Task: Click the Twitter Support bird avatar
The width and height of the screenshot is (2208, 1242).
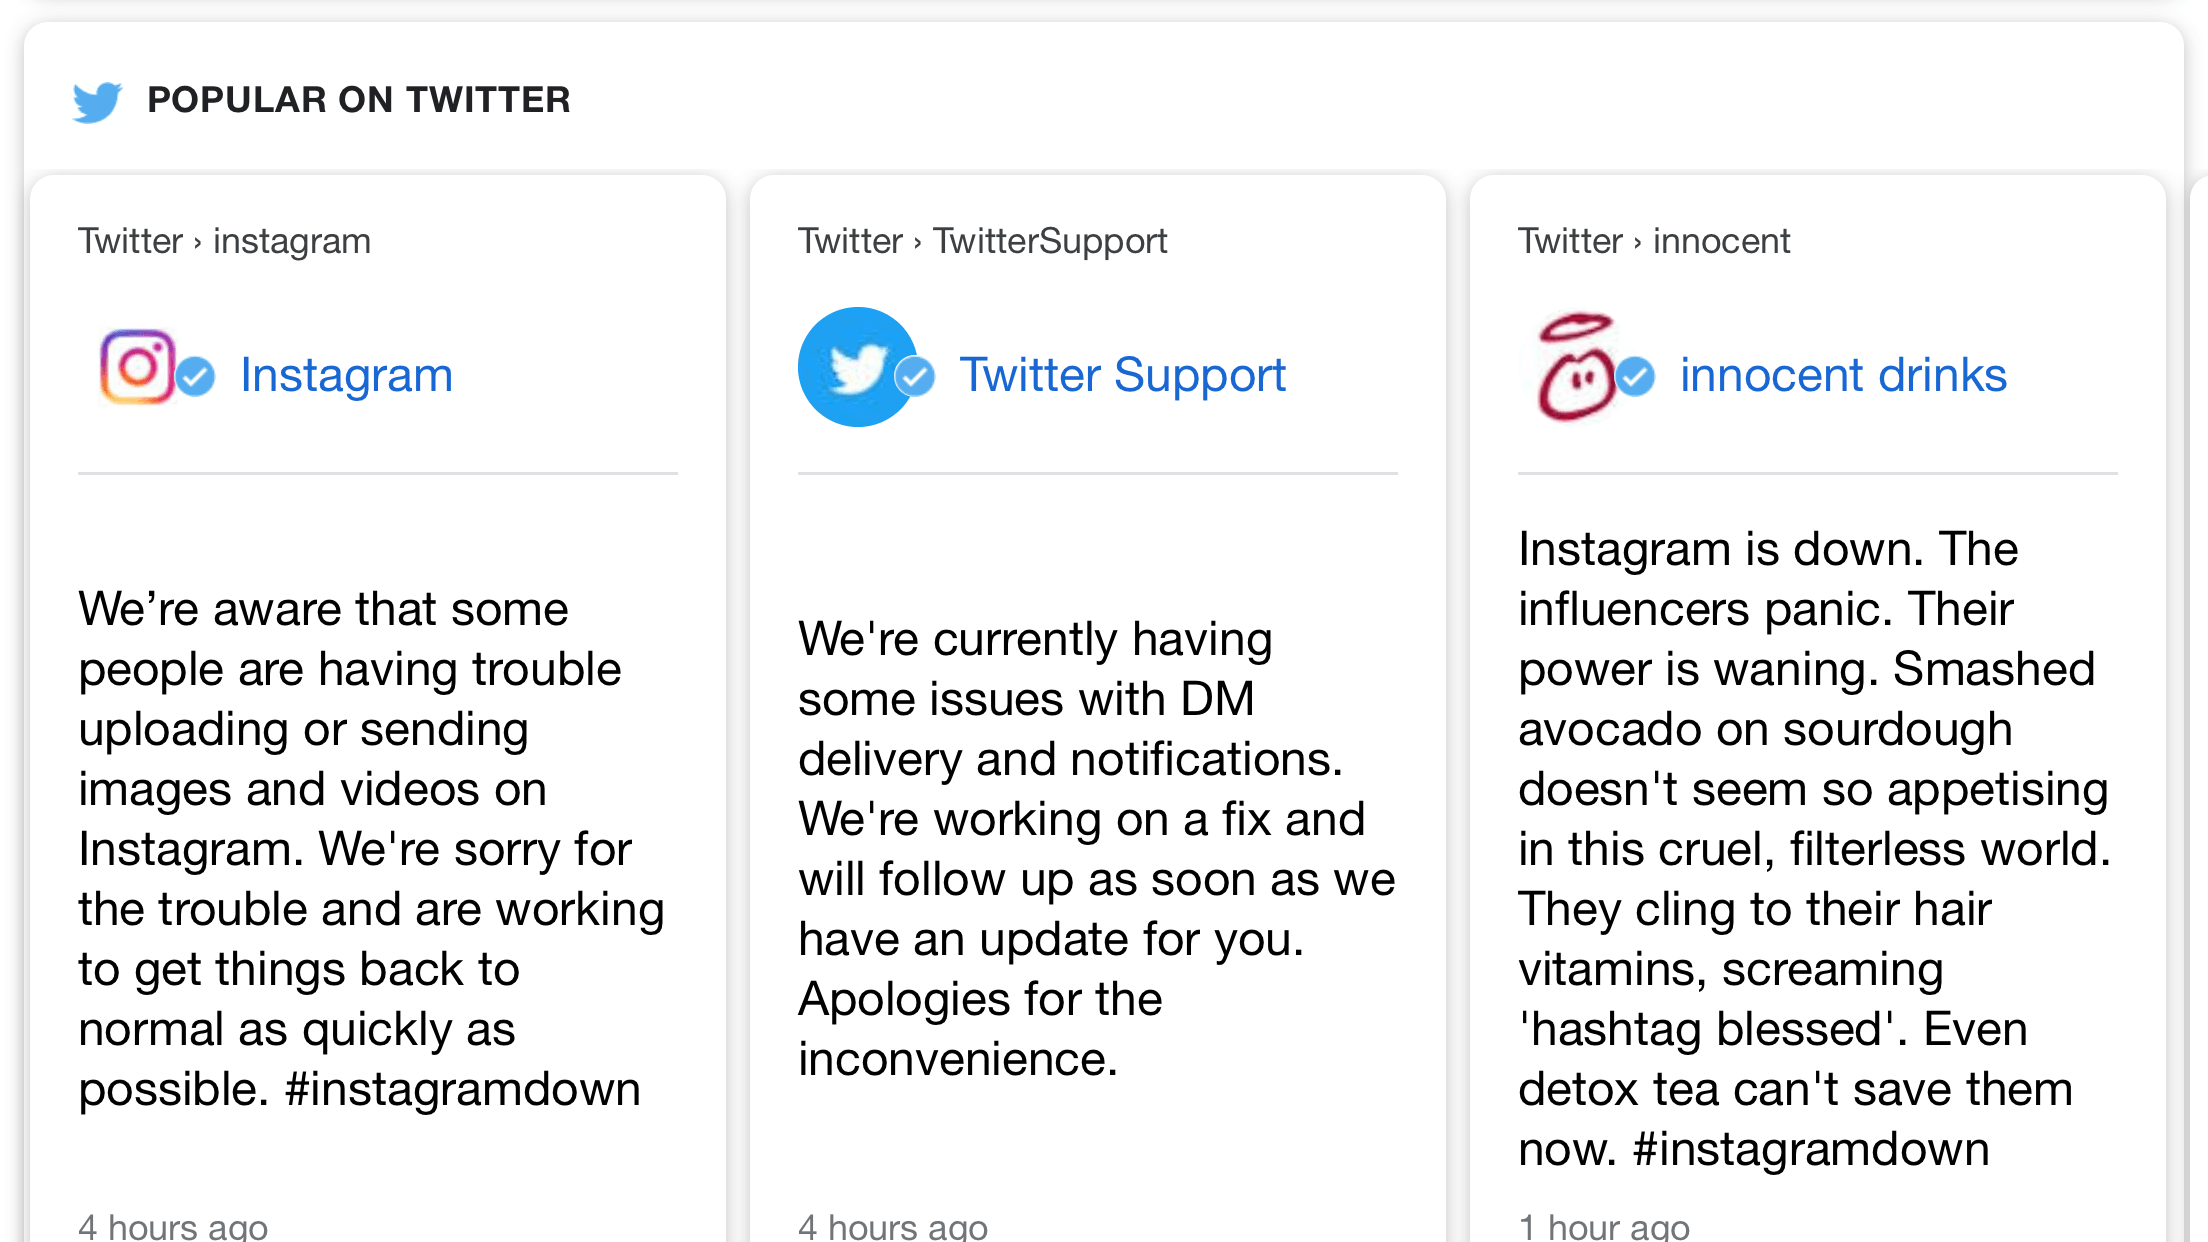Action: coord(857,367)
